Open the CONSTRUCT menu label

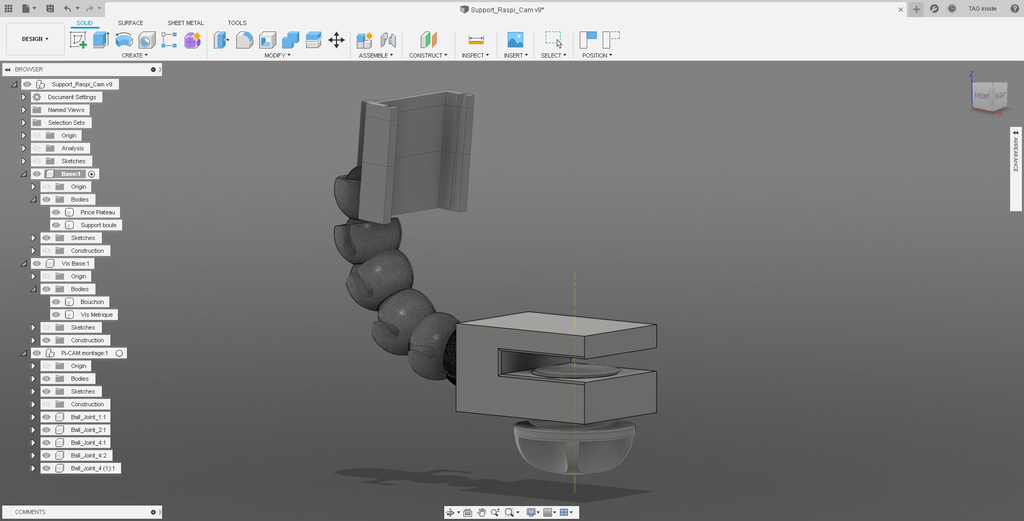(x=428, y=55)
